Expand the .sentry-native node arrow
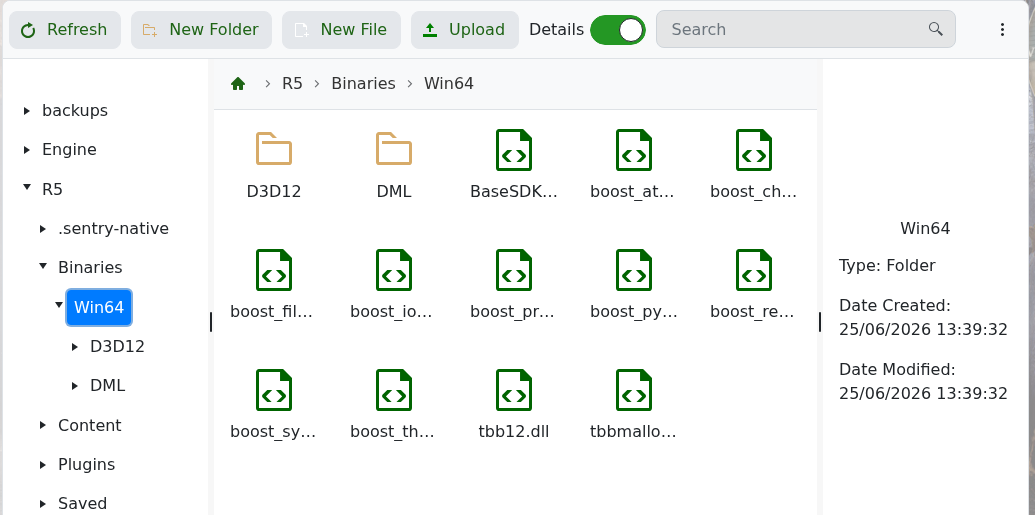 click(43, 228)
